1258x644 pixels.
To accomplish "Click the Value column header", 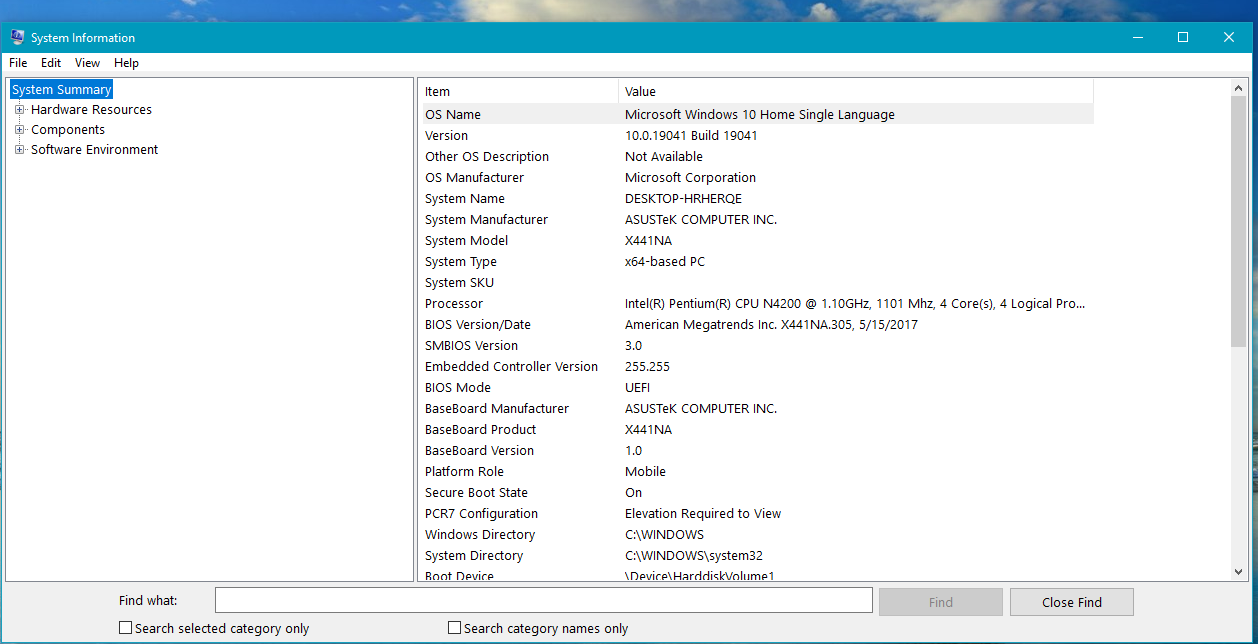I will (x=856, y=91).
